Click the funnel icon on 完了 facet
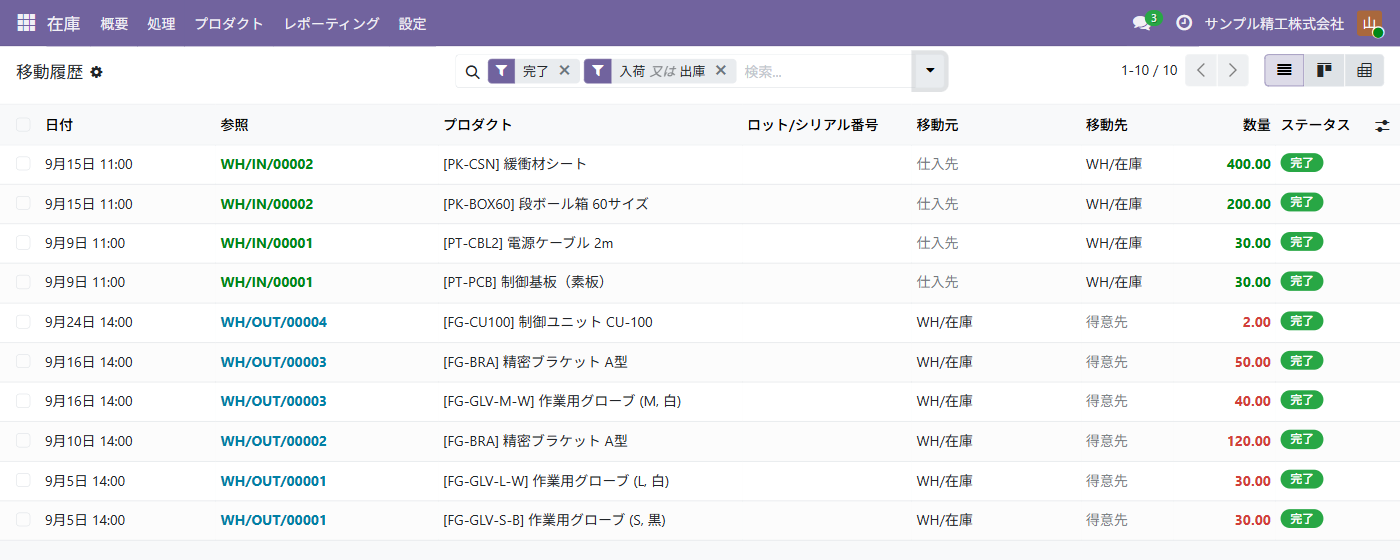 pyautogui.click(x=502, y=71)
